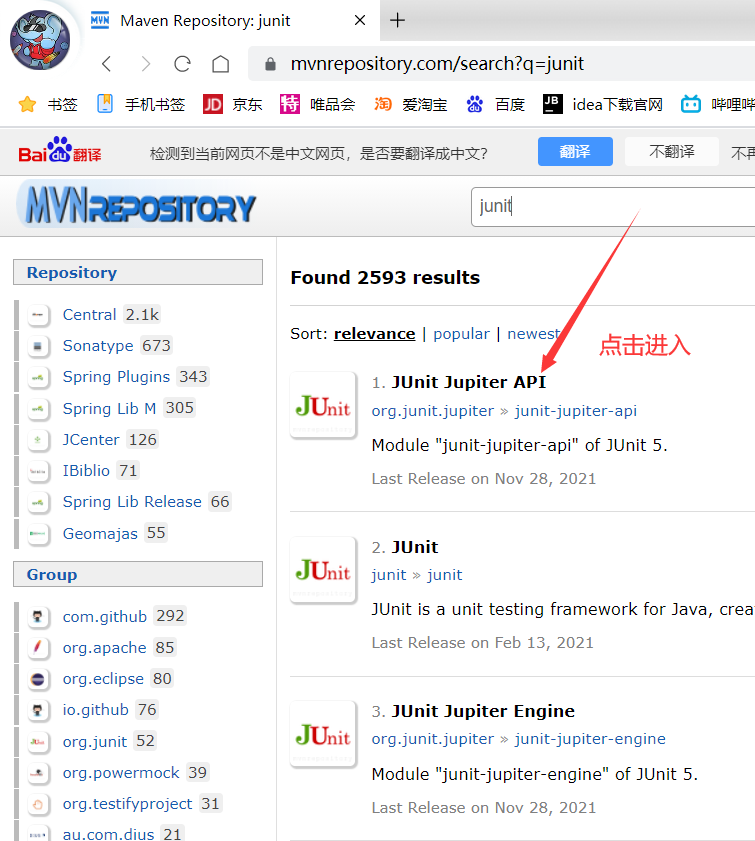The height and width of the screenshot is (841, 755).
Task: Sort results by relevance
Action: coord(374,334)
